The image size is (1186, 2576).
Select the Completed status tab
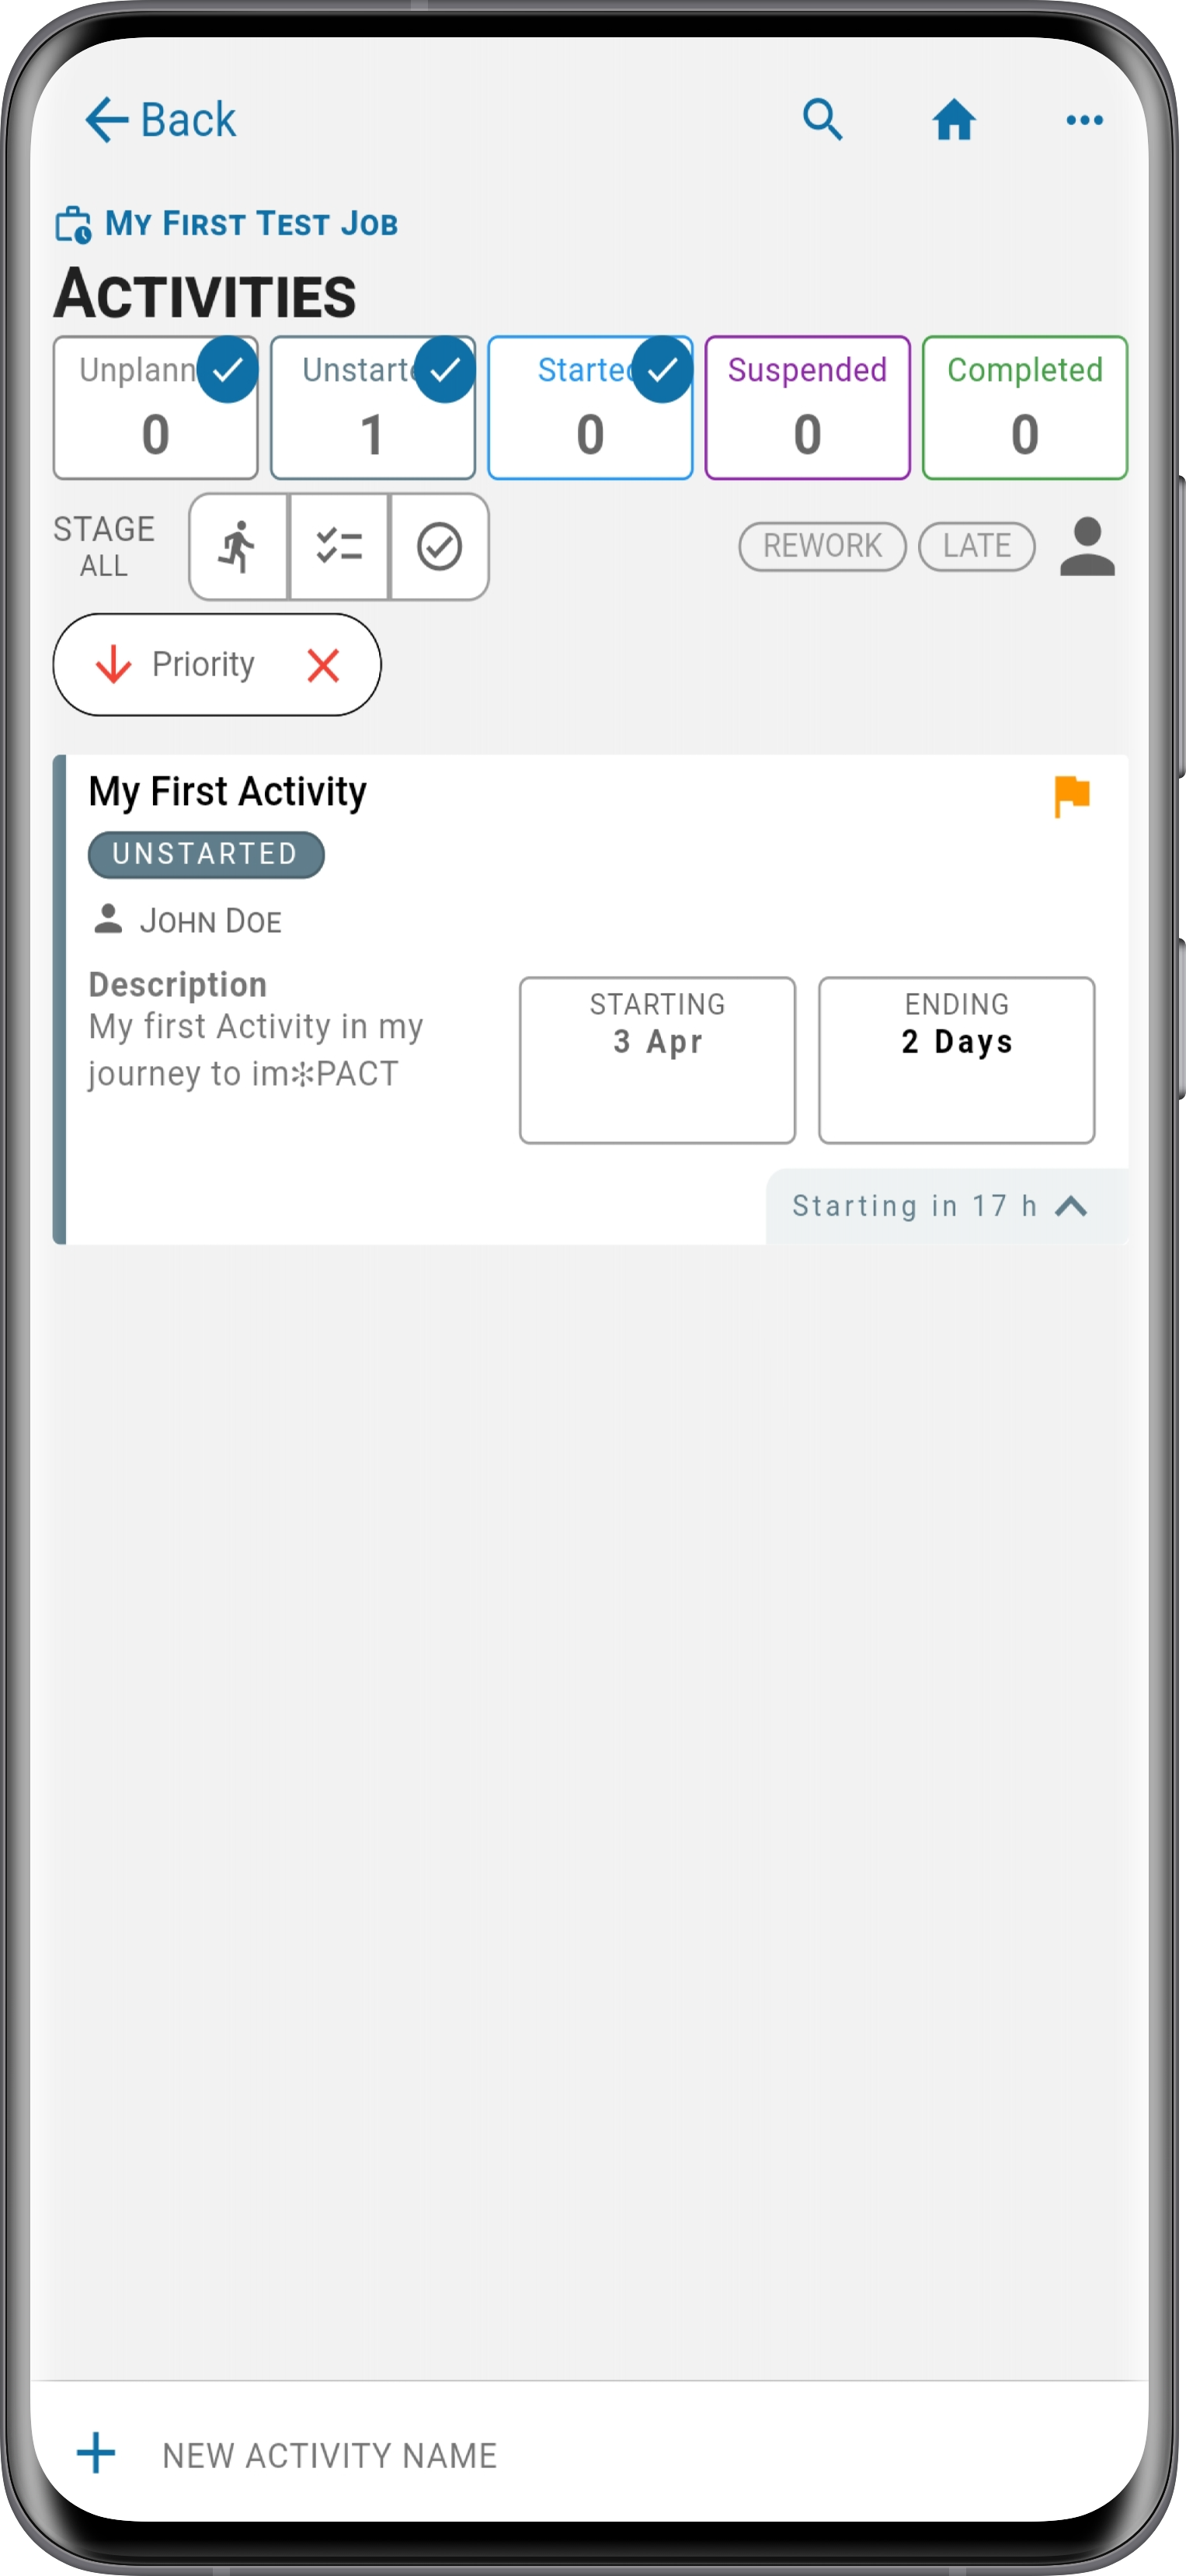point(1025,408)
